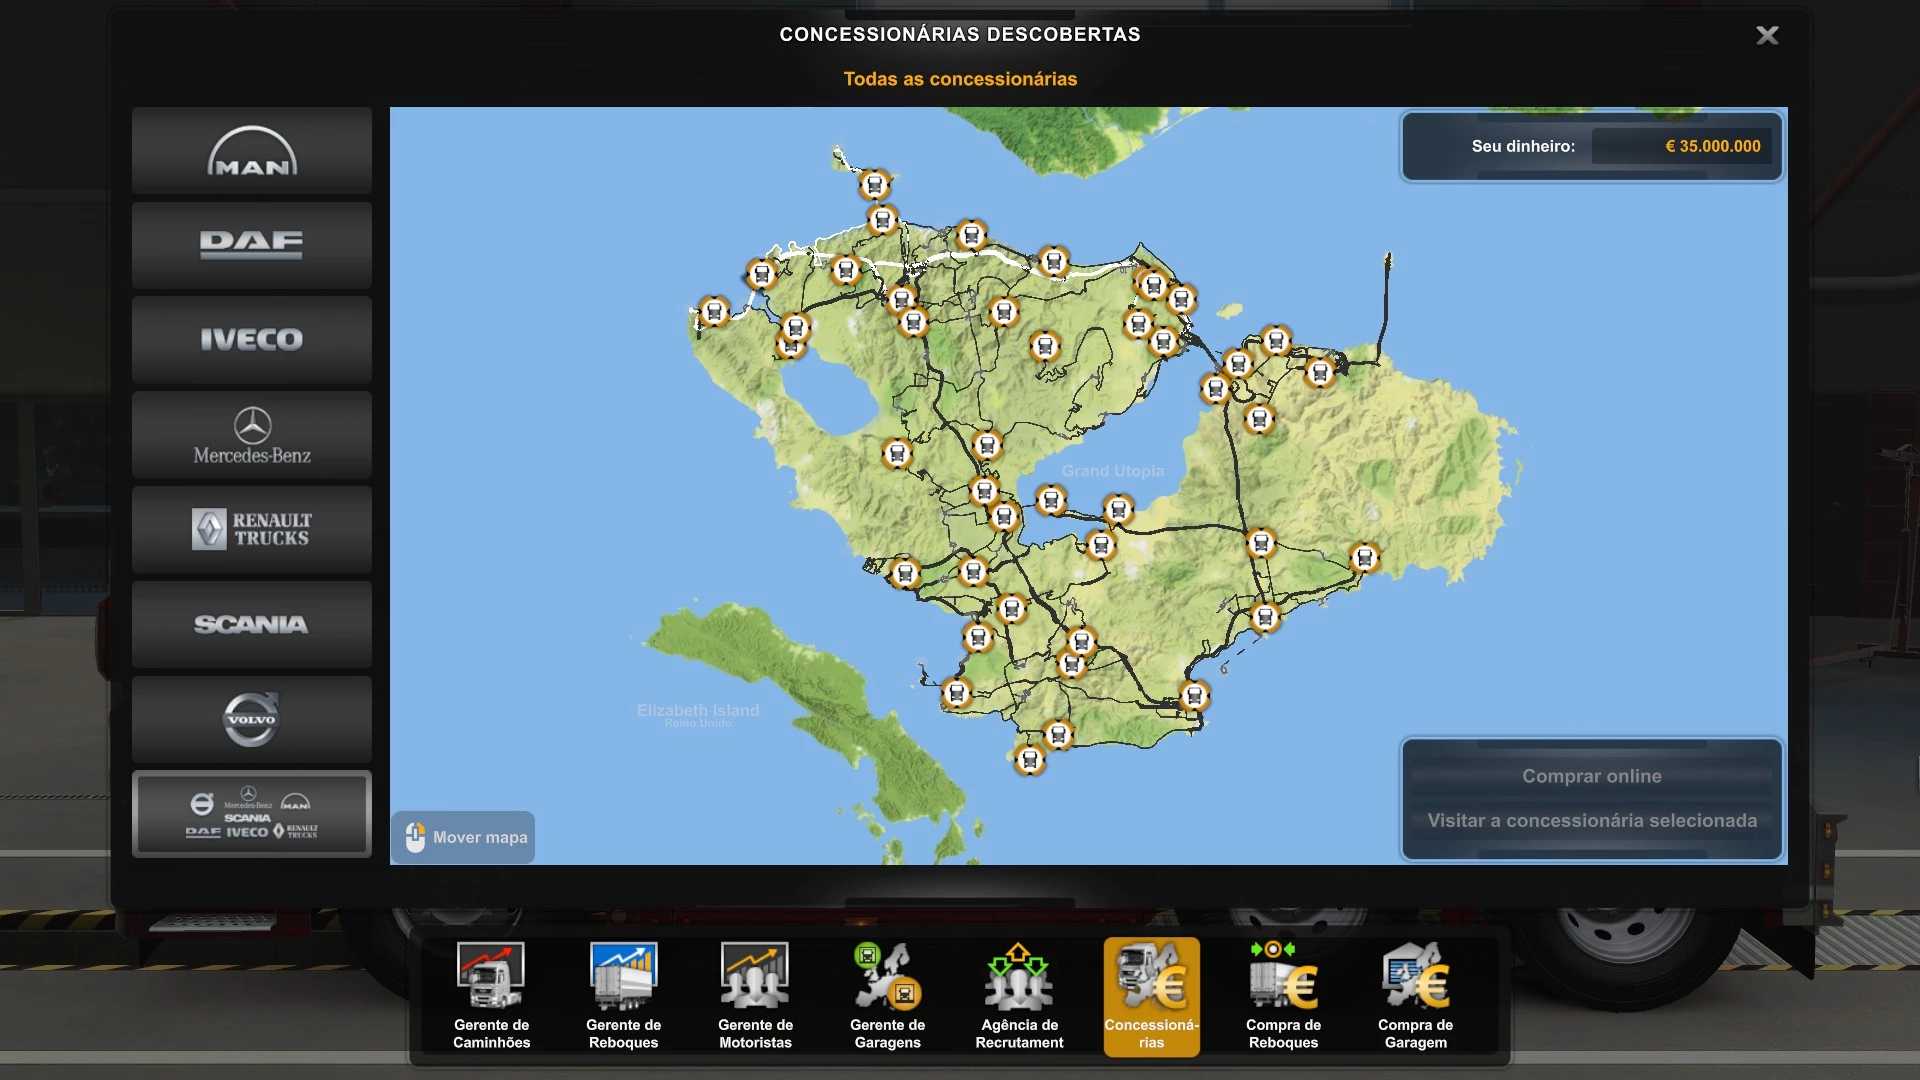Viewport: 1920px width, 1080px height.
Task: Choose the Mercedes-Benz brand filter
Action: pyautogui.click(x=252, y=435)
